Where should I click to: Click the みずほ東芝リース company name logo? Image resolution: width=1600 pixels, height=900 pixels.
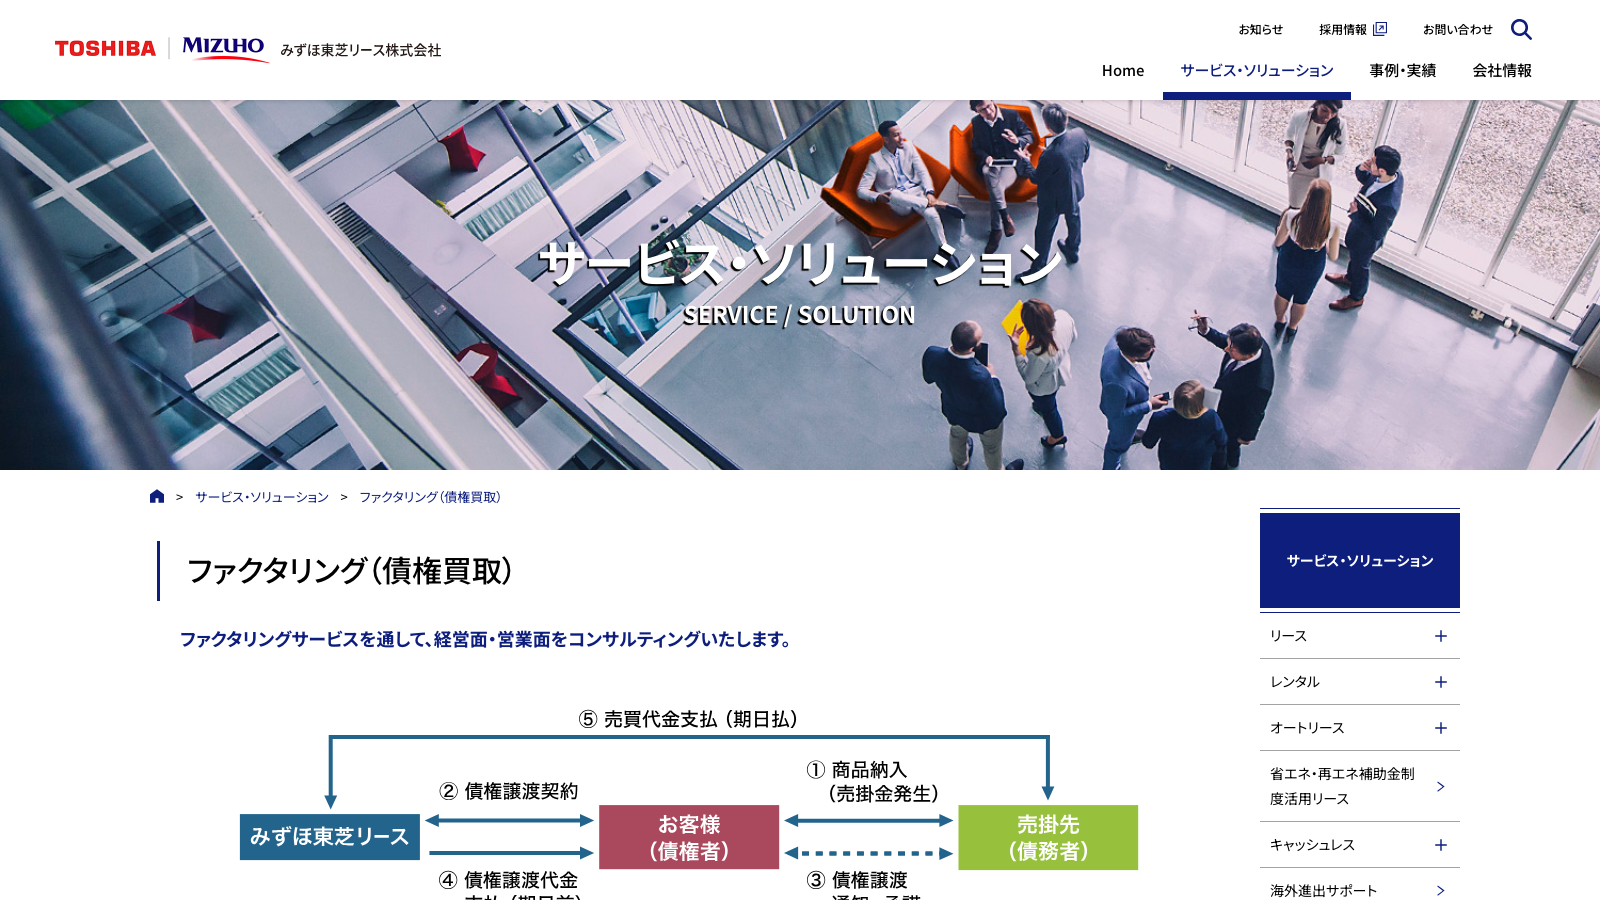point(362,50)
